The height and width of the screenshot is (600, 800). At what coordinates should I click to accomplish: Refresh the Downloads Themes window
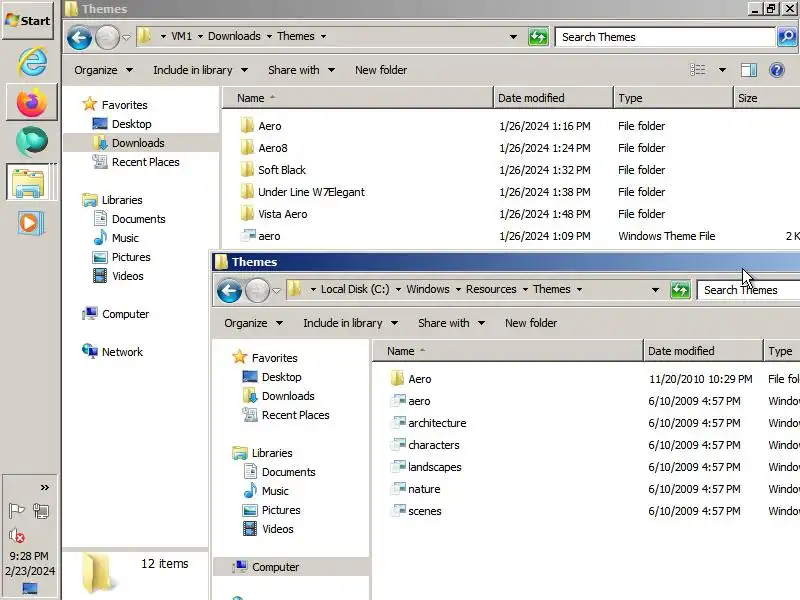click(x=538, y=37)
